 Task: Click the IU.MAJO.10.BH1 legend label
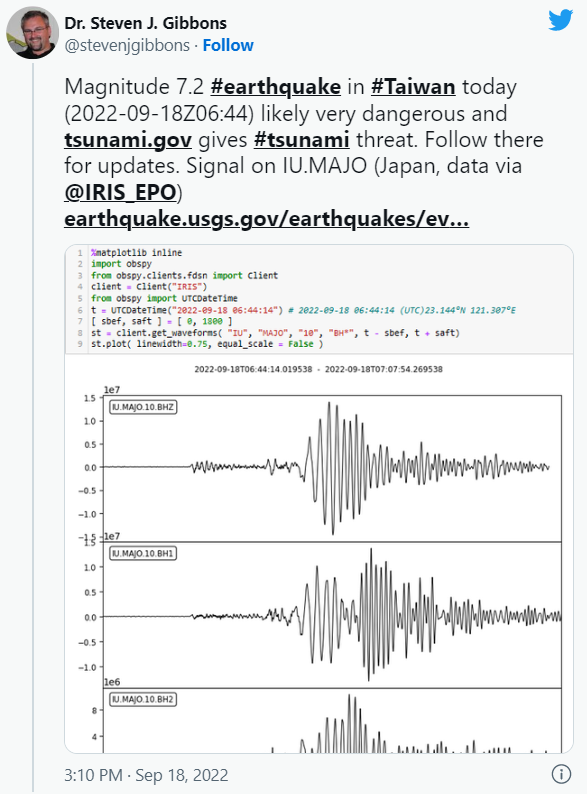[143, 553]
